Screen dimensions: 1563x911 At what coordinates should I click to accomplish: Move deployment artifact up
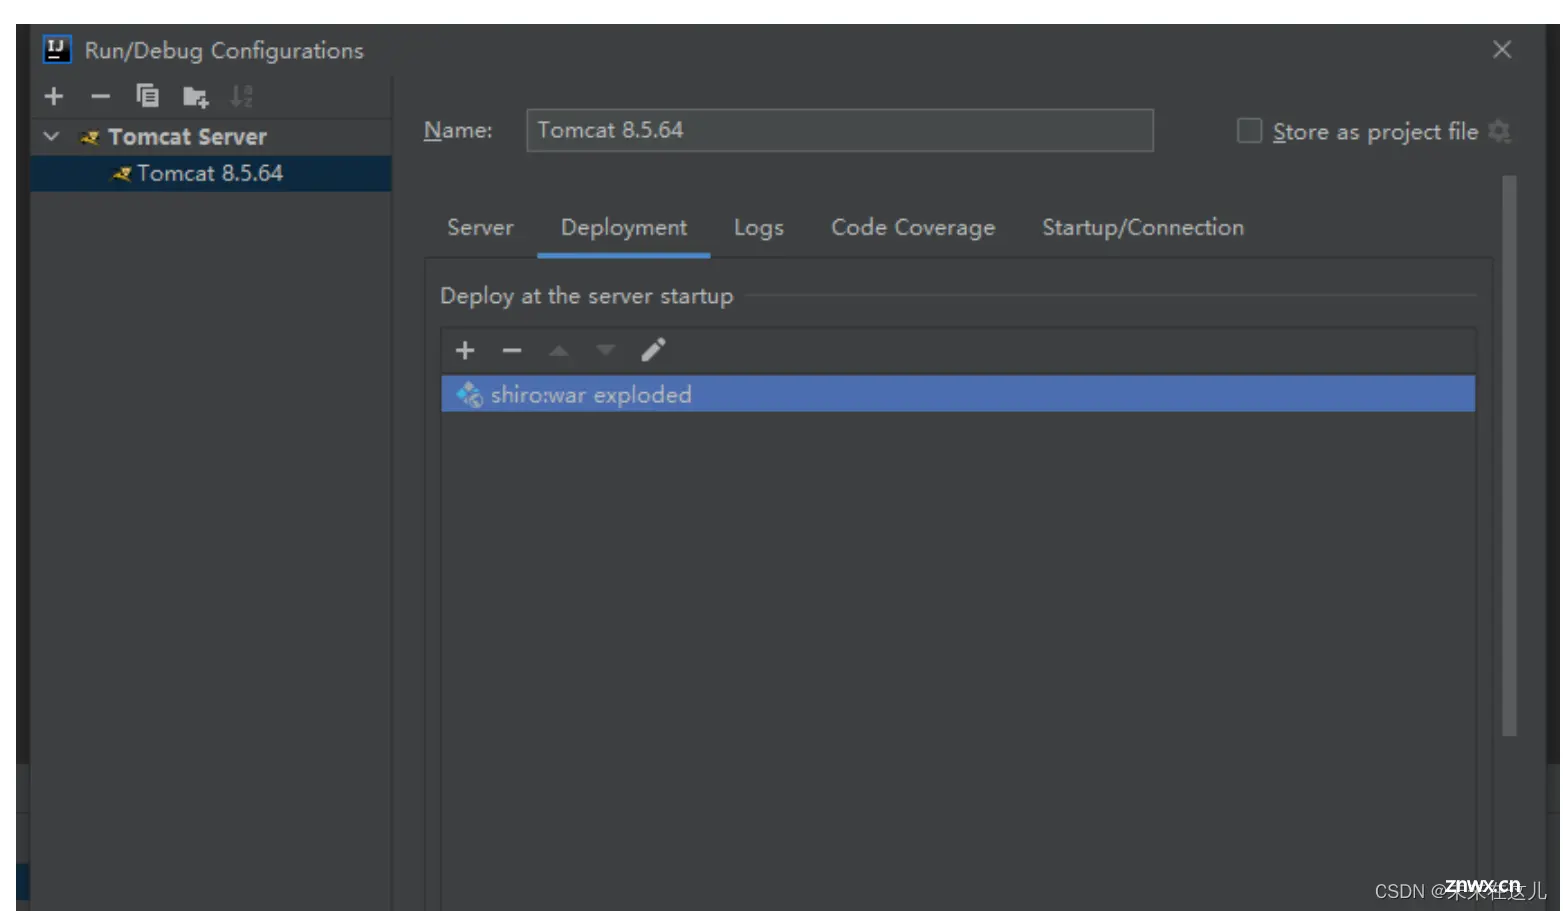coord(559,350)
